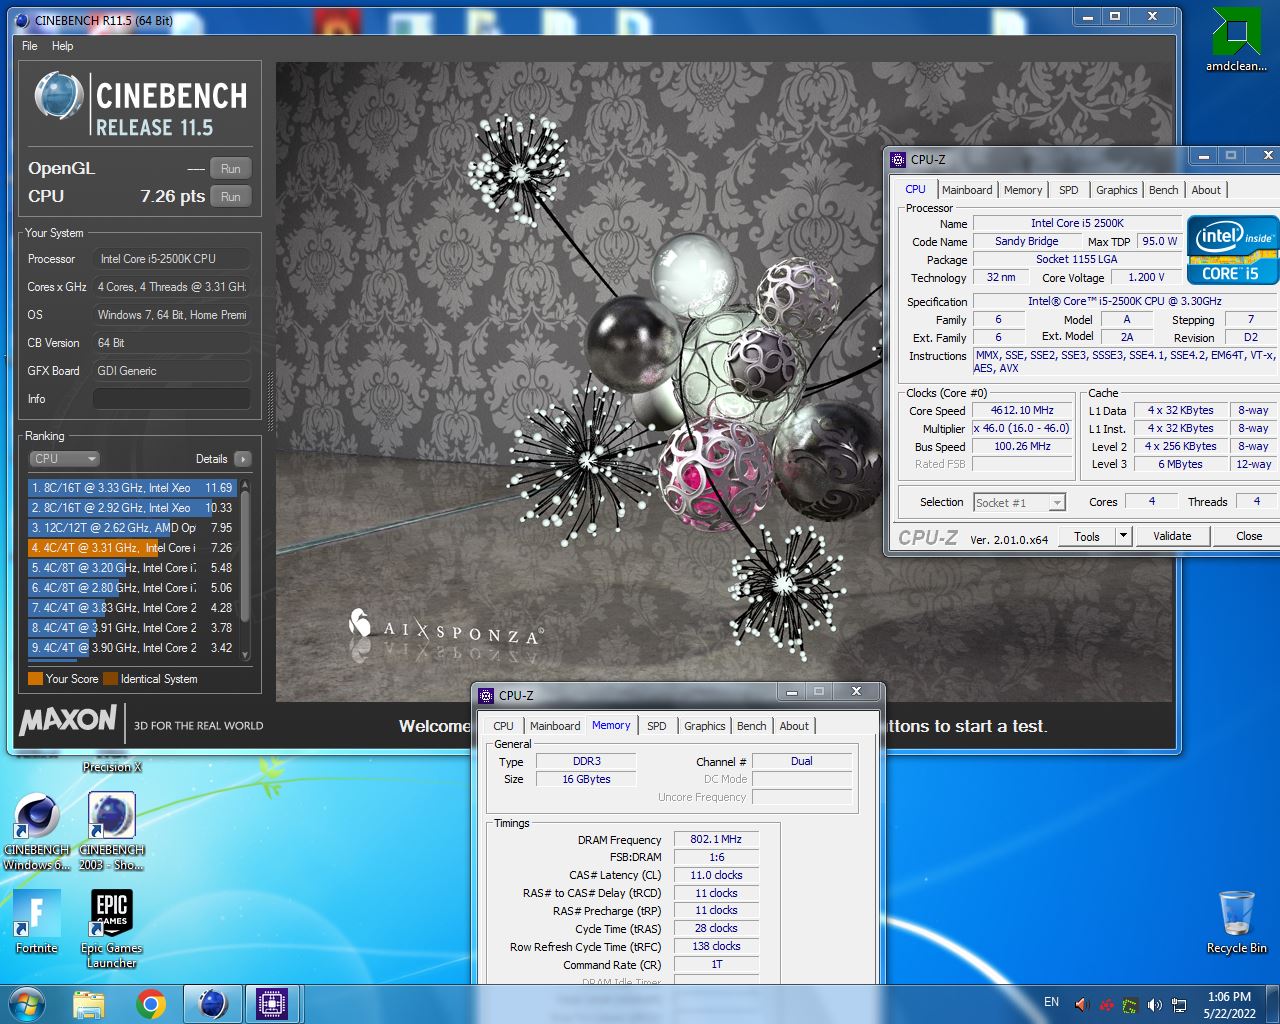Run the OpenGL test

[x=231, y=169]
